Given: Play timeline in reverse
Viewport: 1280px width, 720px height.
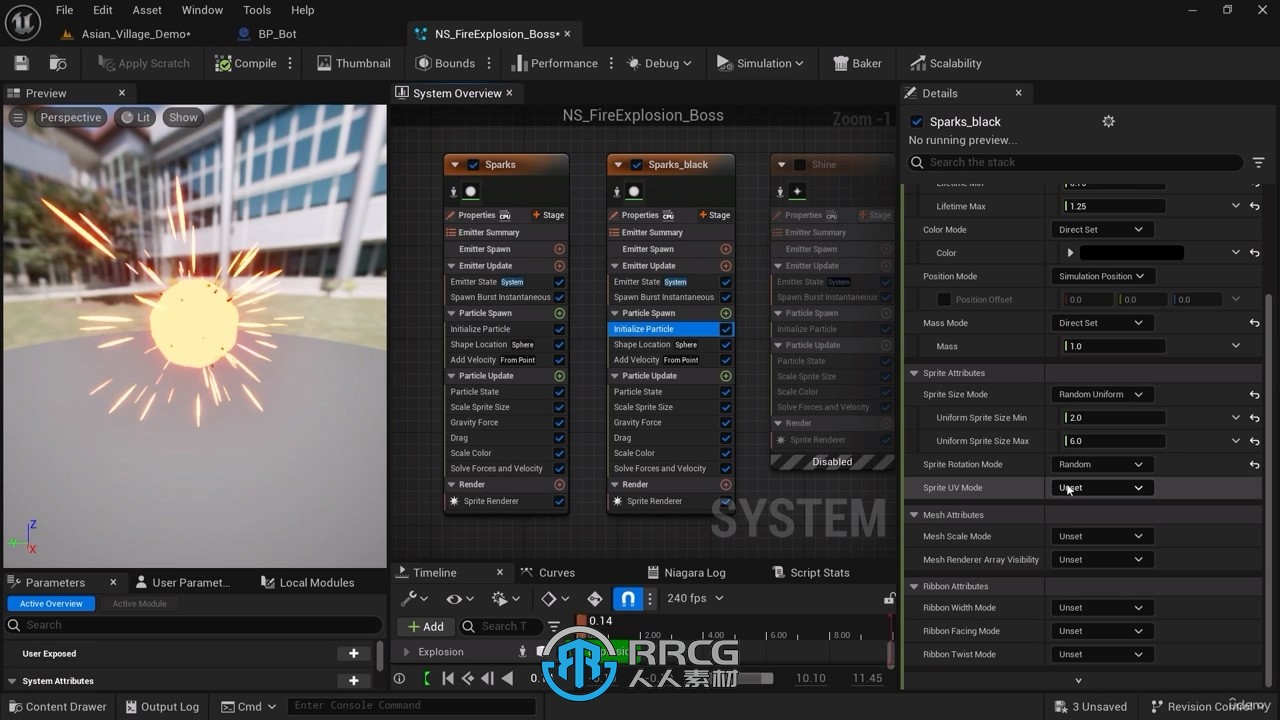Looking at the screenshot, I should pos(508,678).
